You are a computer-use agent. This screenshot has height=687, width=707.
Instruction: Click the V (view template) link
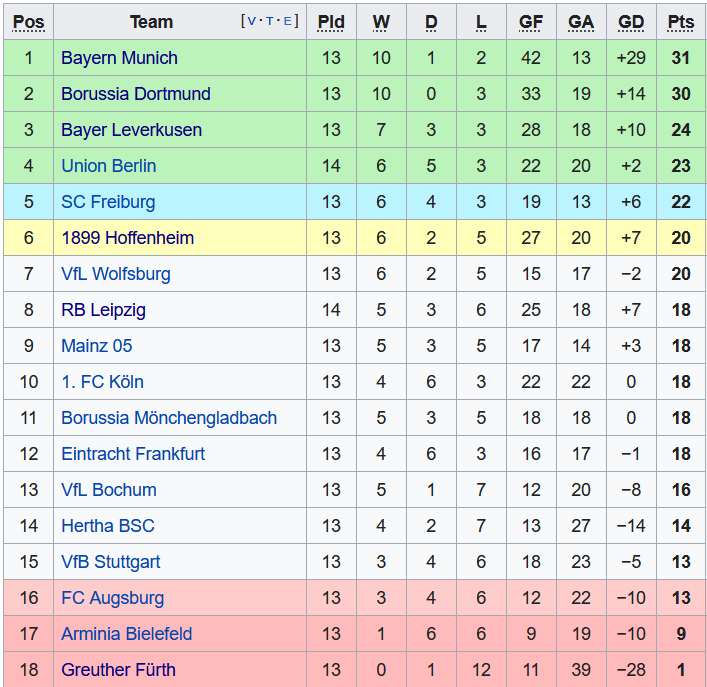pos(251,21)
